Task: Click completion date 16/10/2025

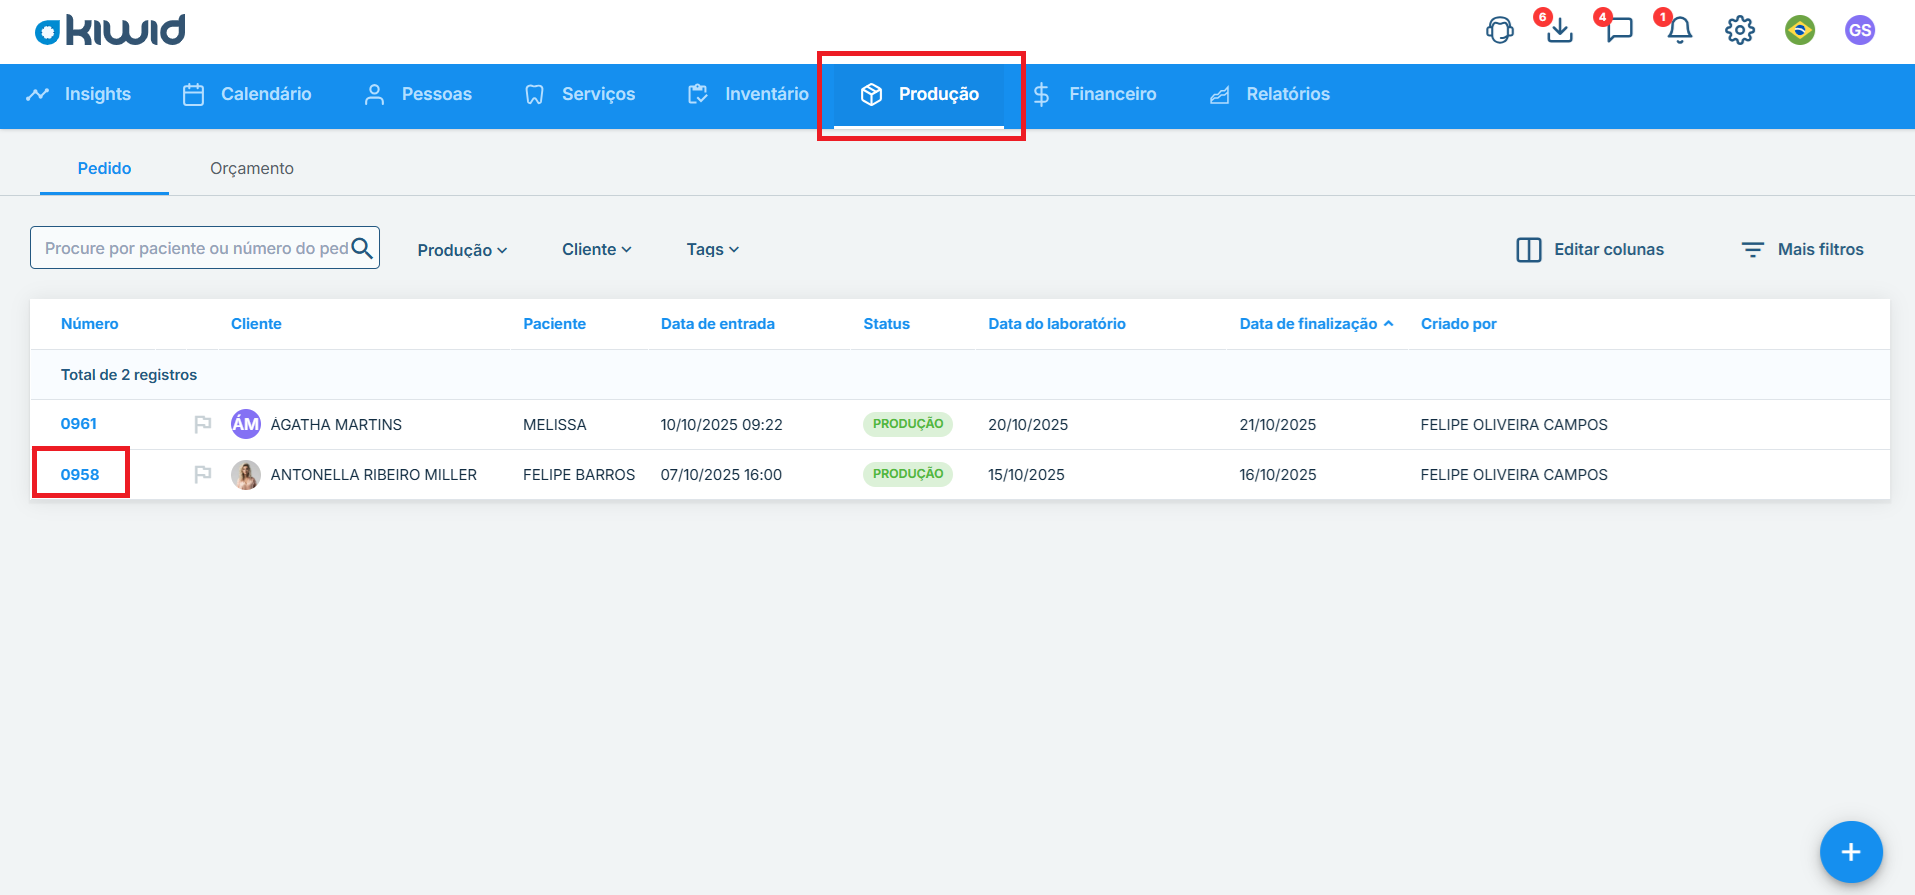Action: pos(1277,475)
